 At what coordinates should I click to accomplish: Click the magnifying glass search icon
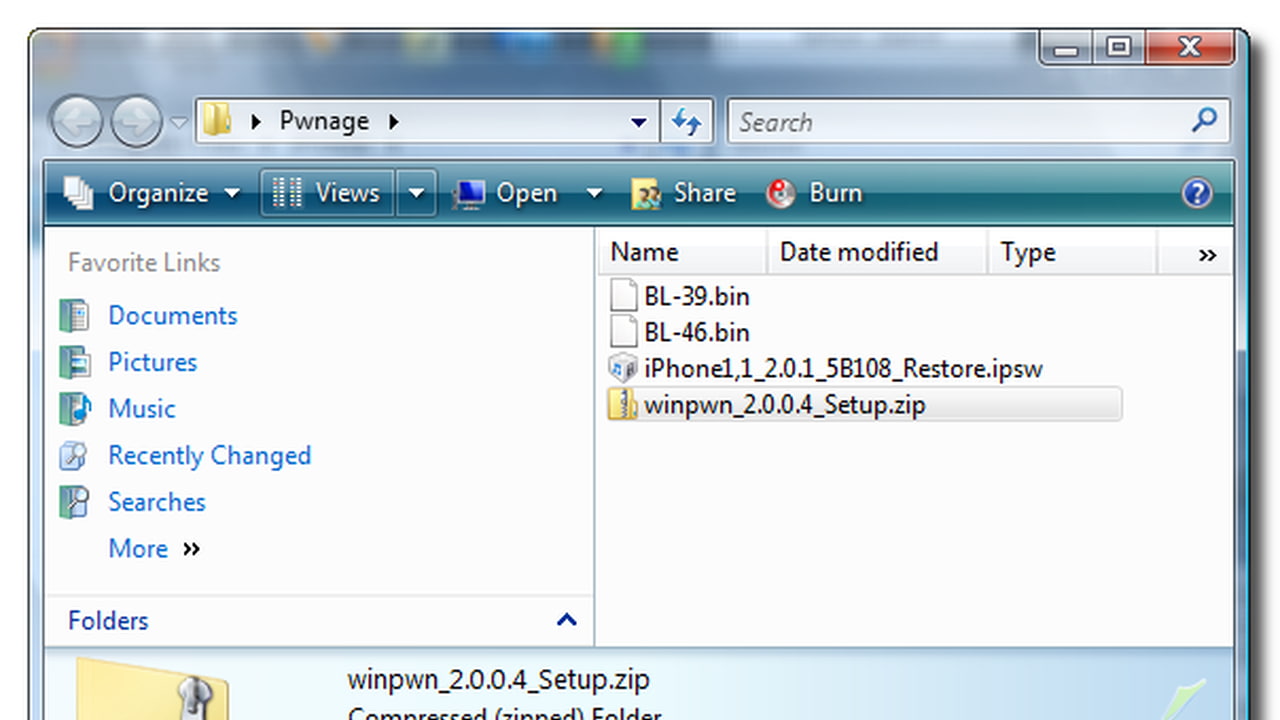[1206, 121]
